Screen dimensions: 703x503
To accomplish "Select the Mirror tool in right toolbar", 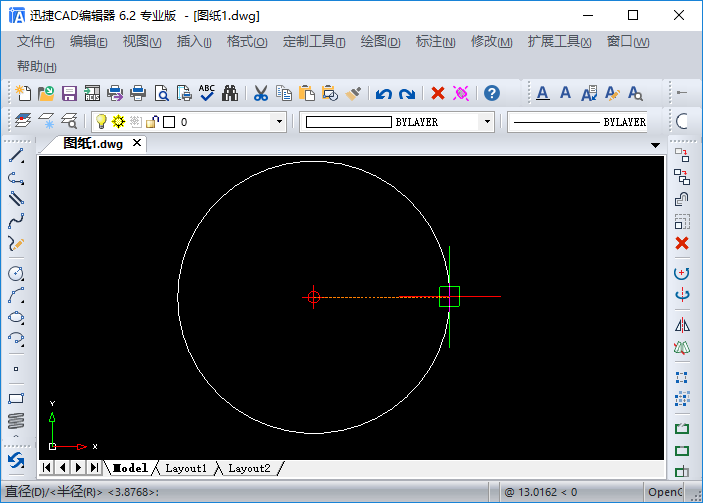I will coord(682,325).
